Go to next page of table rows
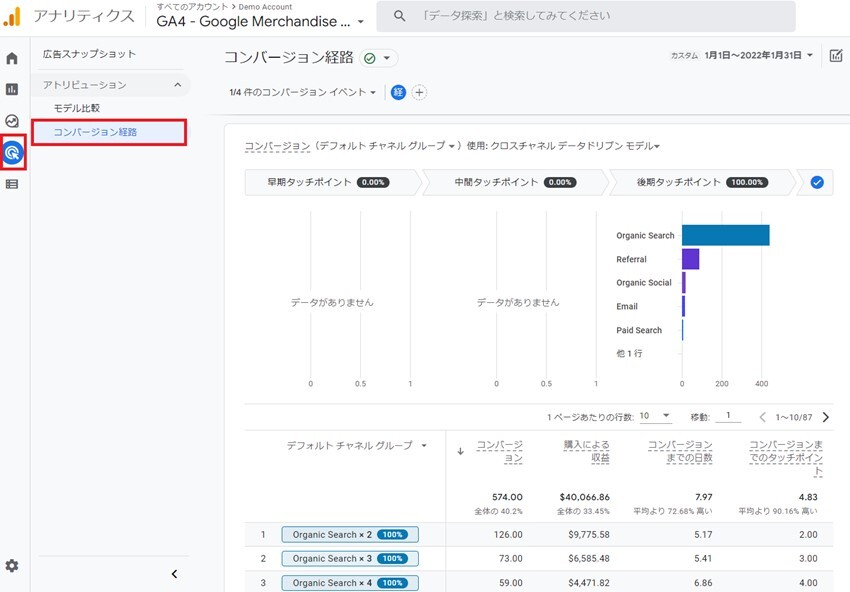This screenshot has width=850, height=592. [825, 417]
